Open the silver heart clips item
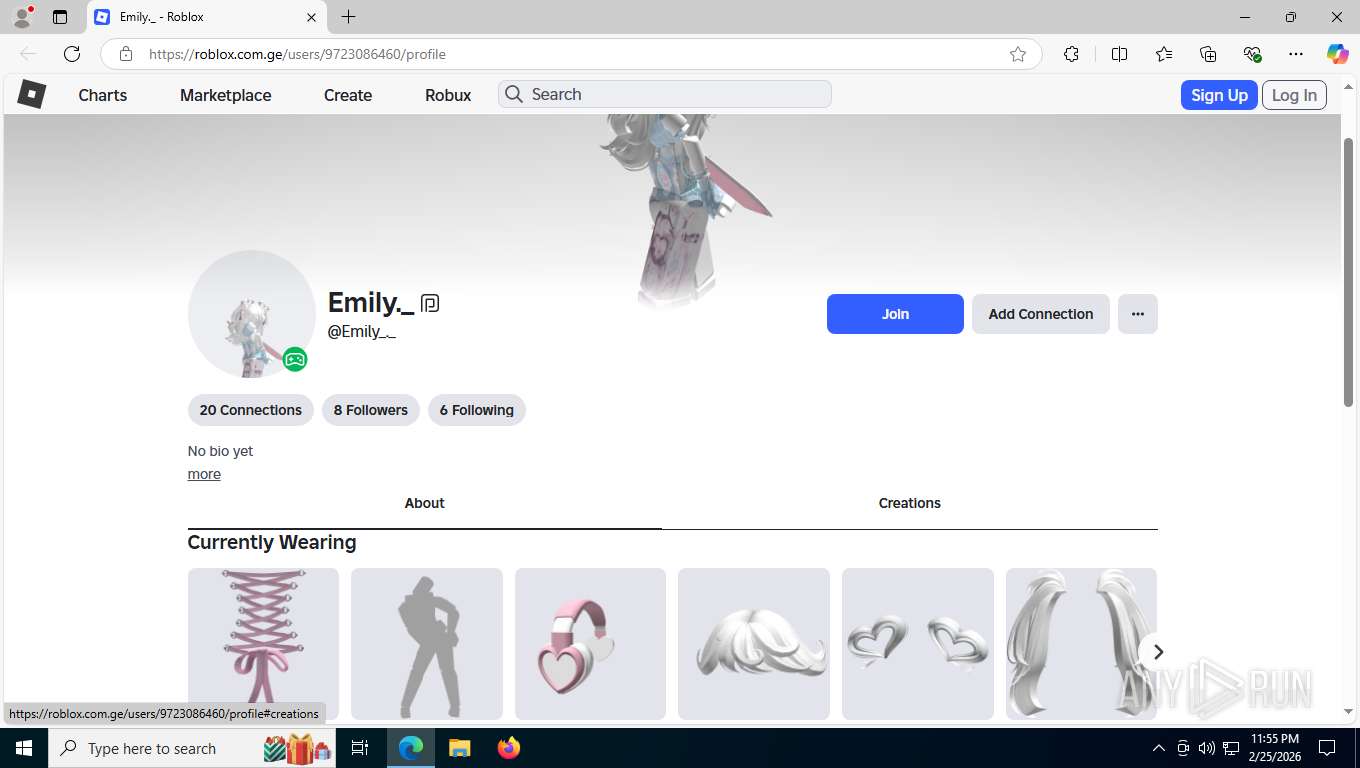This screenshot has width=1360, height=768. click(918, 644)
